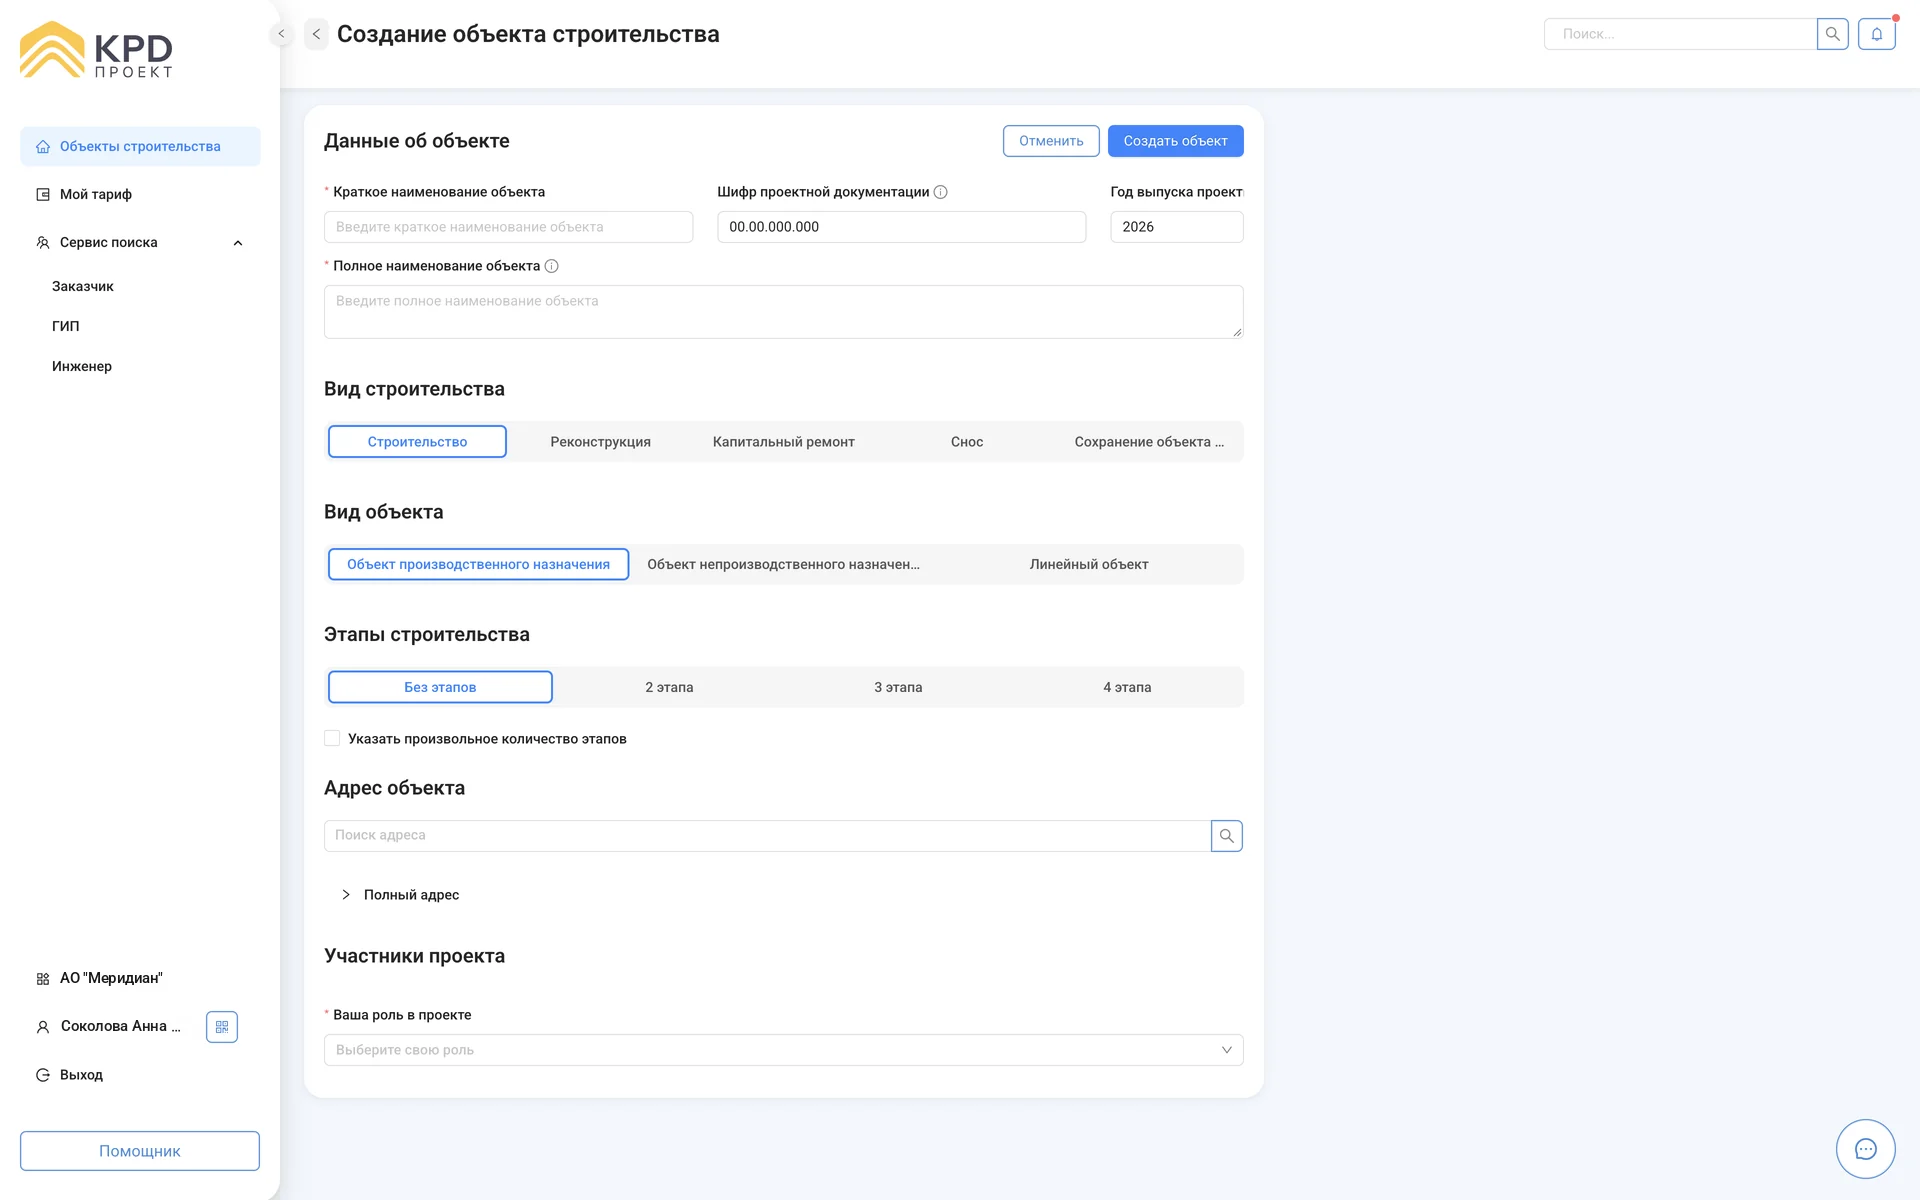Select 2 этапа option
Image resolution: width=1920 pixels, height=1200 pixels.
click(669, 687)
